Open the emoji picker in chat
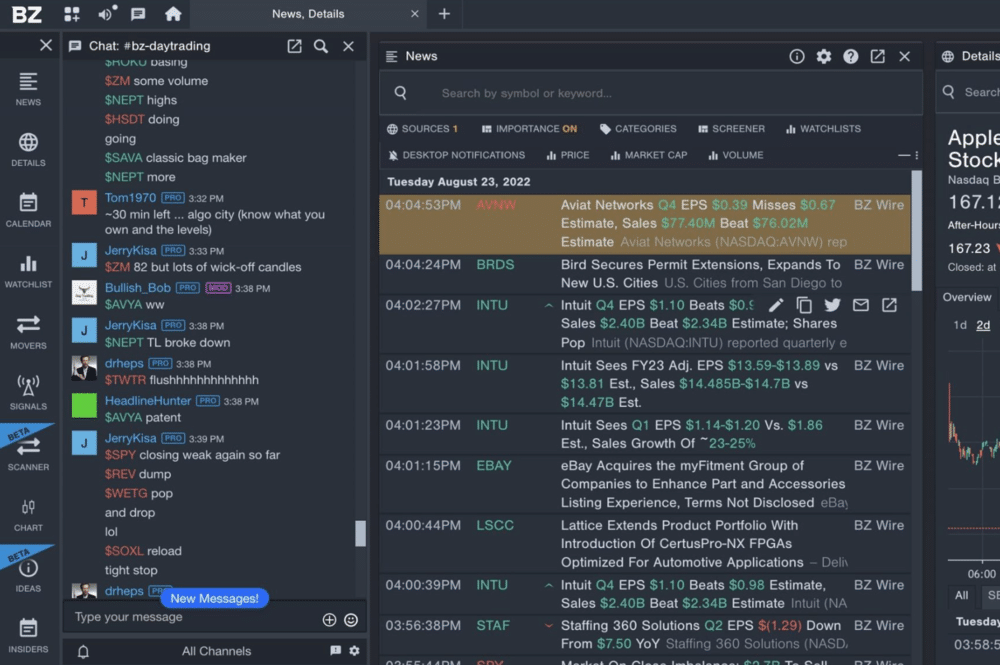The height and width of the screenshot is (665, 1000). 351,620
